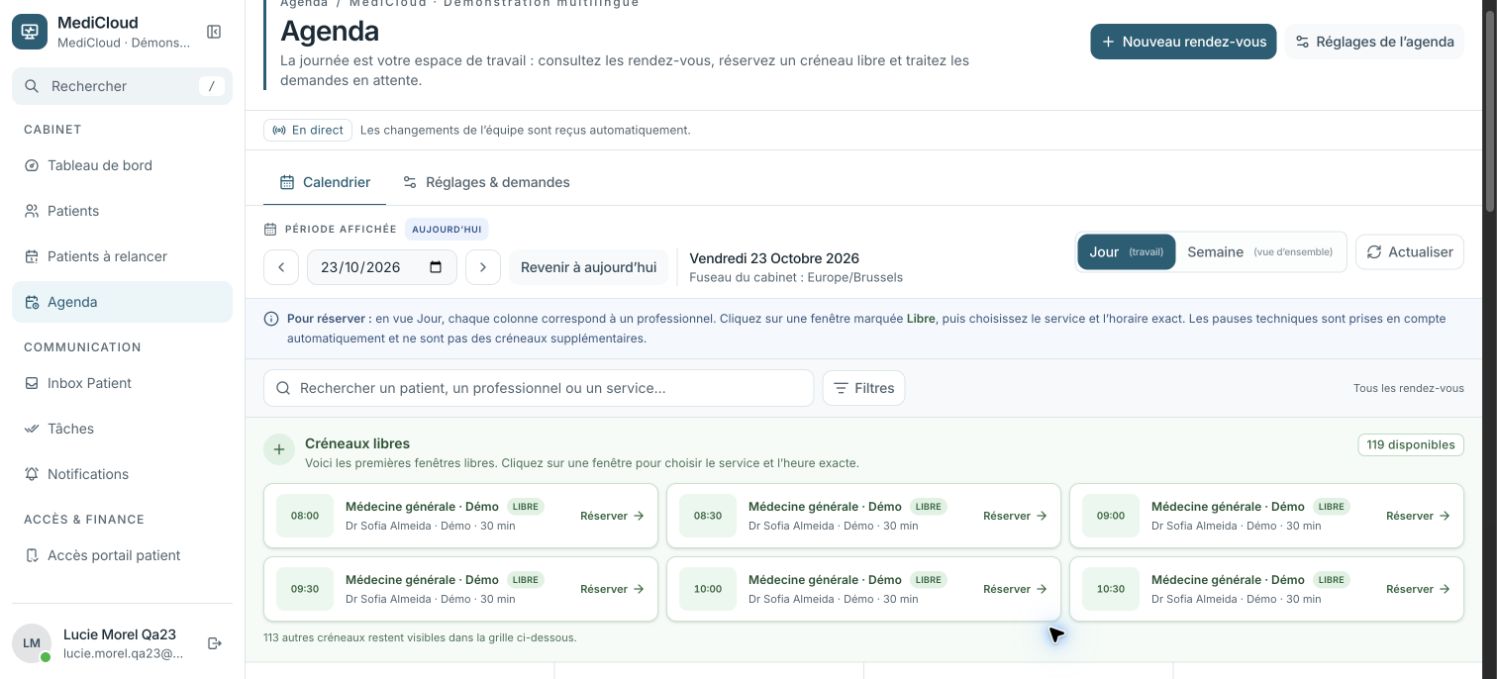
Task: Open the date picker calendar icon
Action: tap(435, 267)
